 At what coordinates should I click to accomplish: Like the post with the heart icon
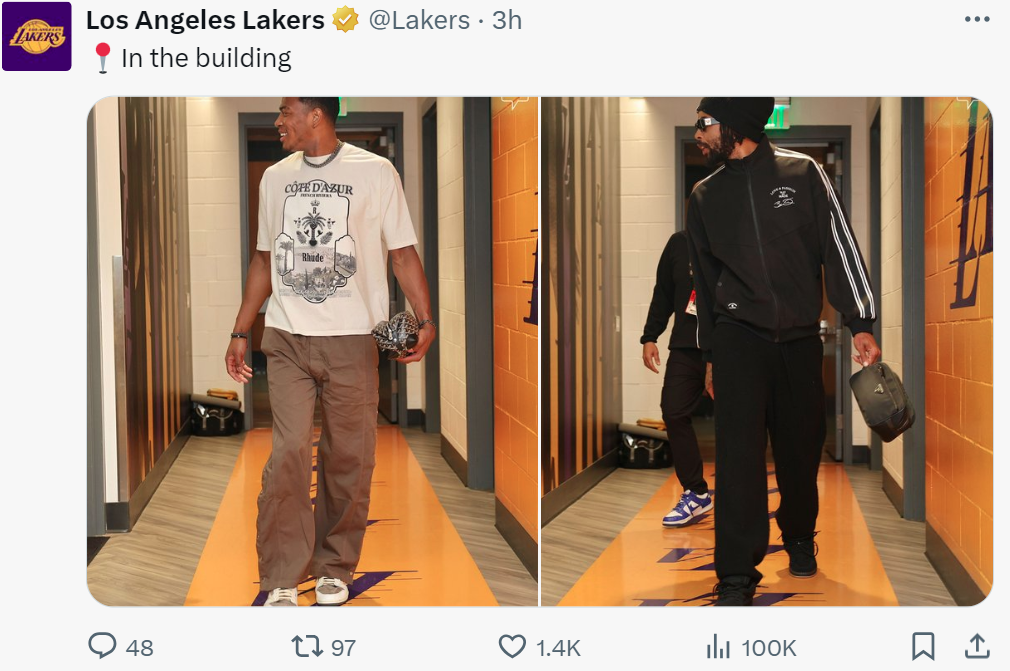click(512, 646)
